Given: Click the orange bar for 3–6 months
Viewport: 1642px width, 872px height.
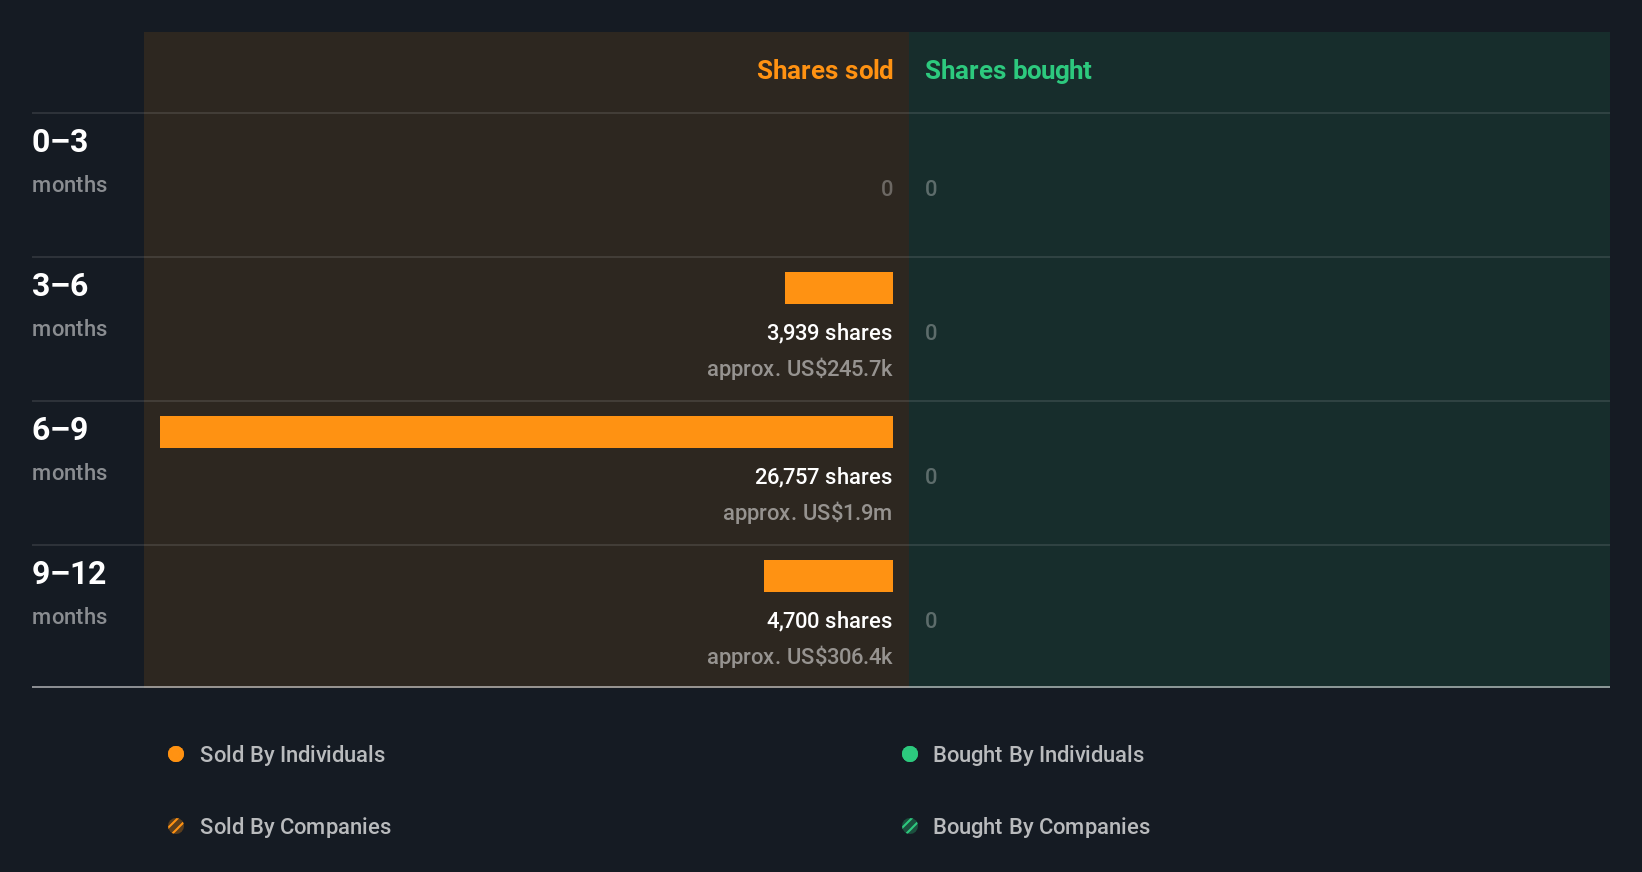Looking at the screenshot, I should (839, 288).
